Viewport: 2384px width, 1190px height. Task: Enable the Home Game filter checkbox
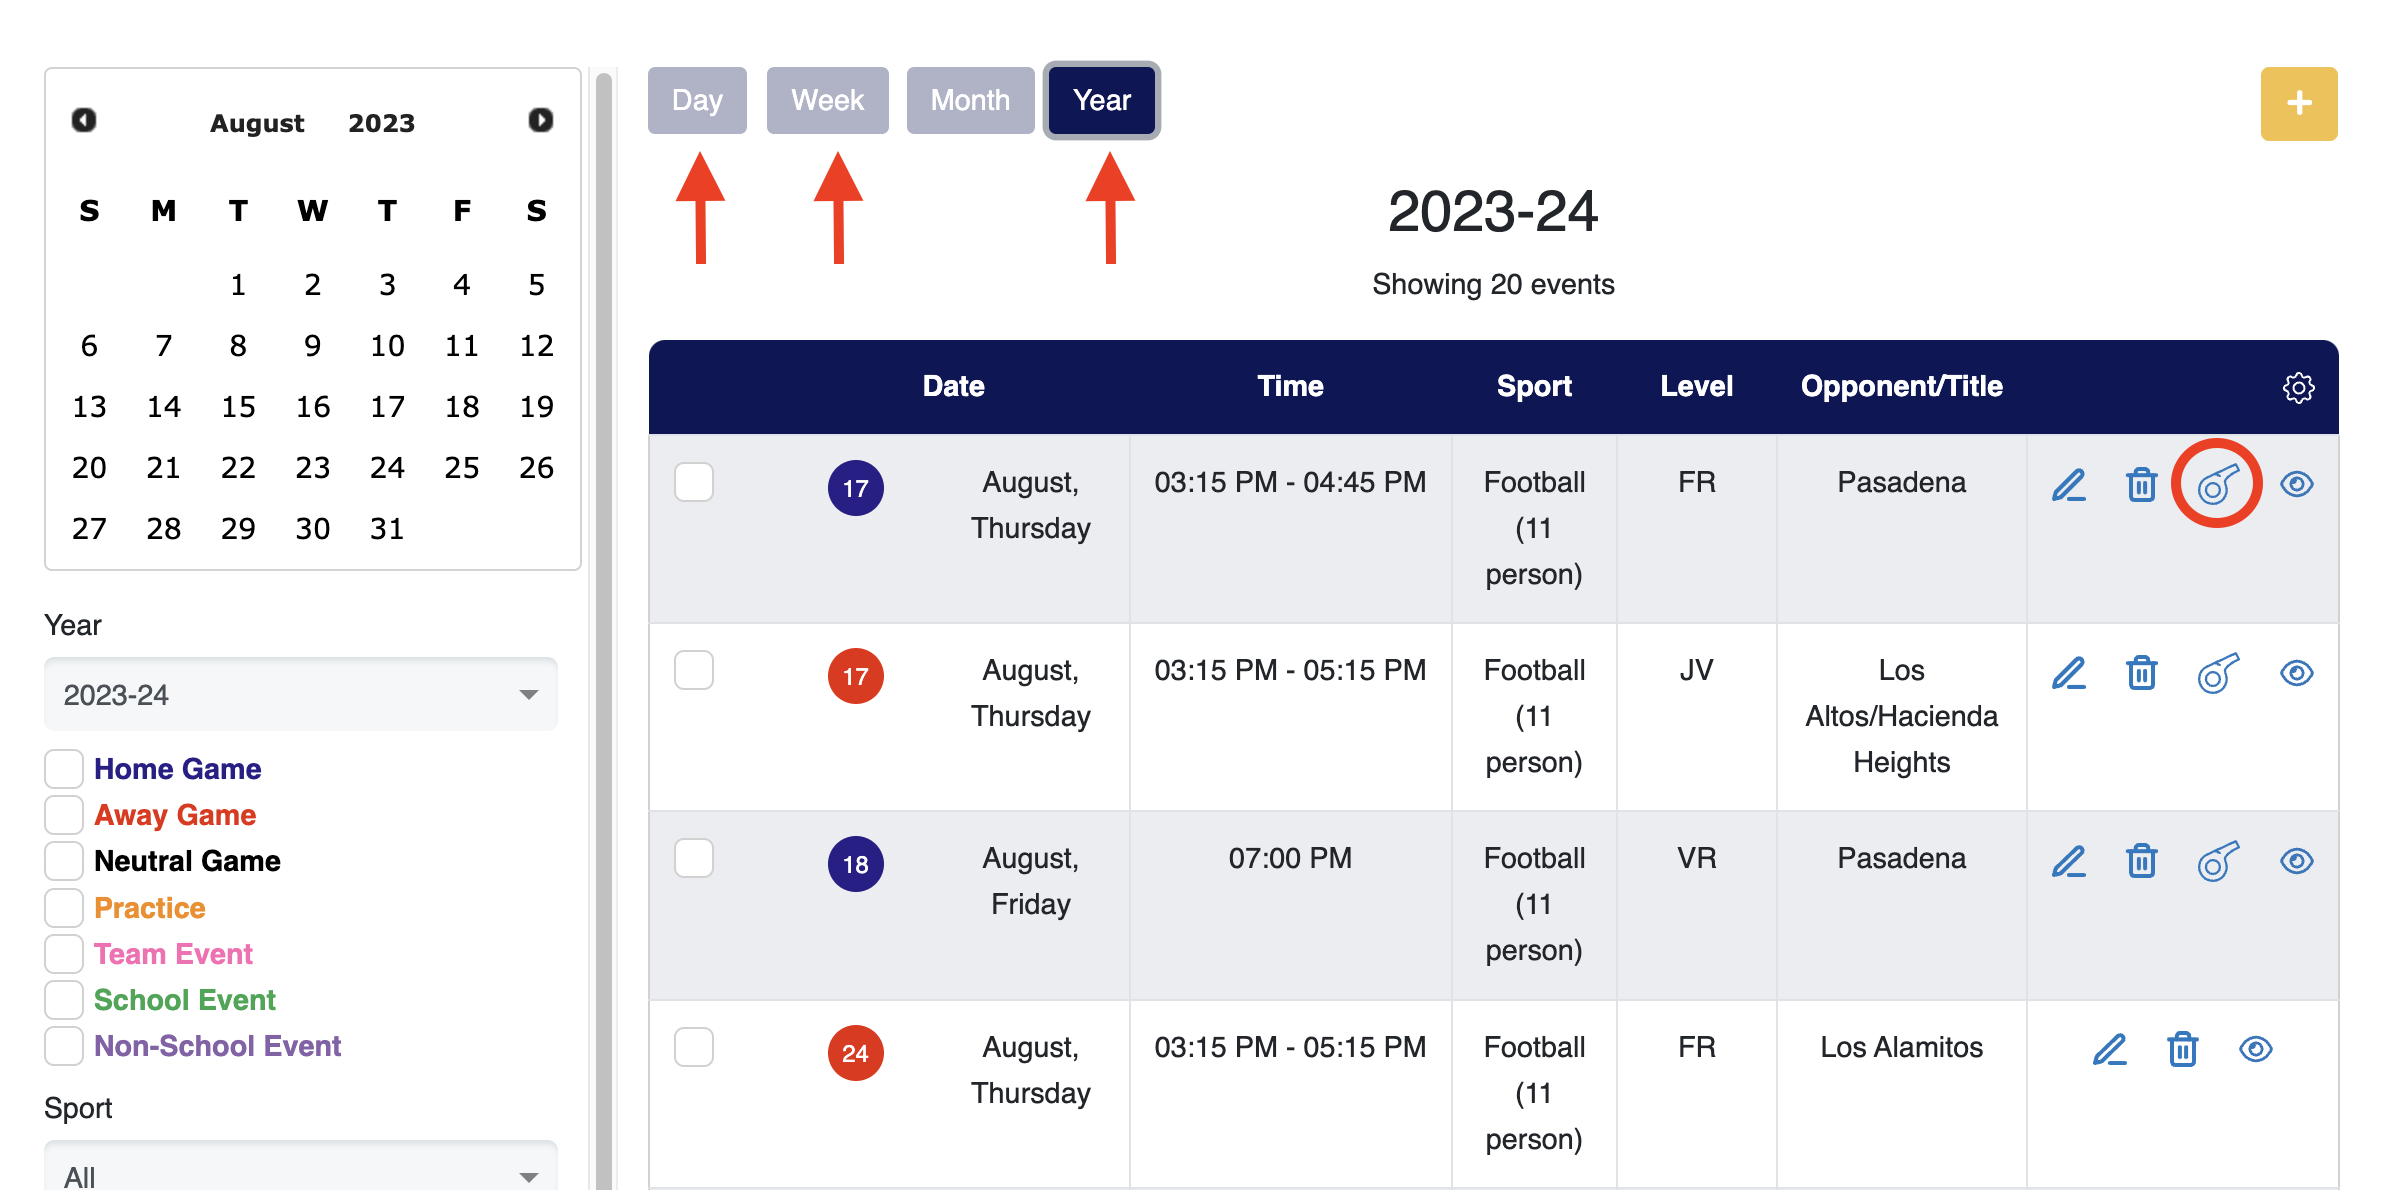[x=64, y=769]
